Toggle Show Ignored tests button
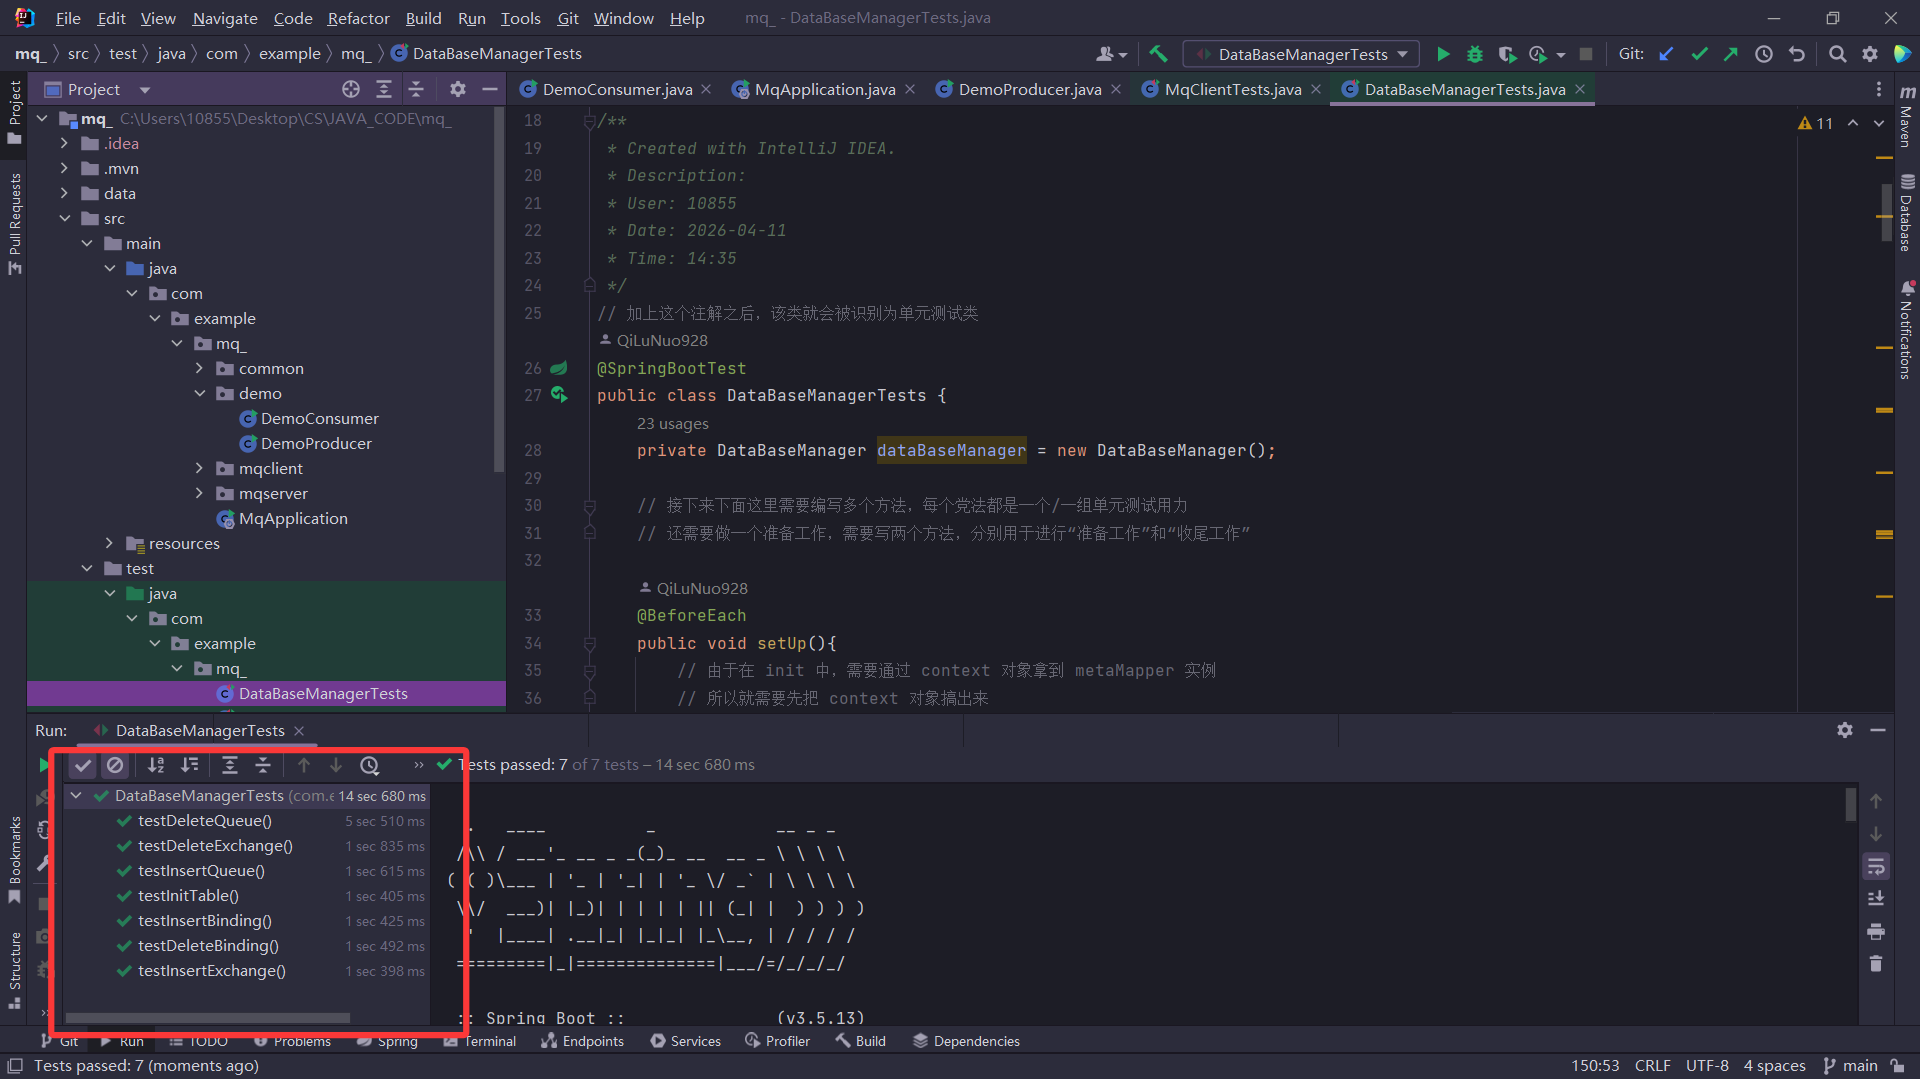Image resolution: width=1920 pixels, height=1080 pixels. click(115, 765)
